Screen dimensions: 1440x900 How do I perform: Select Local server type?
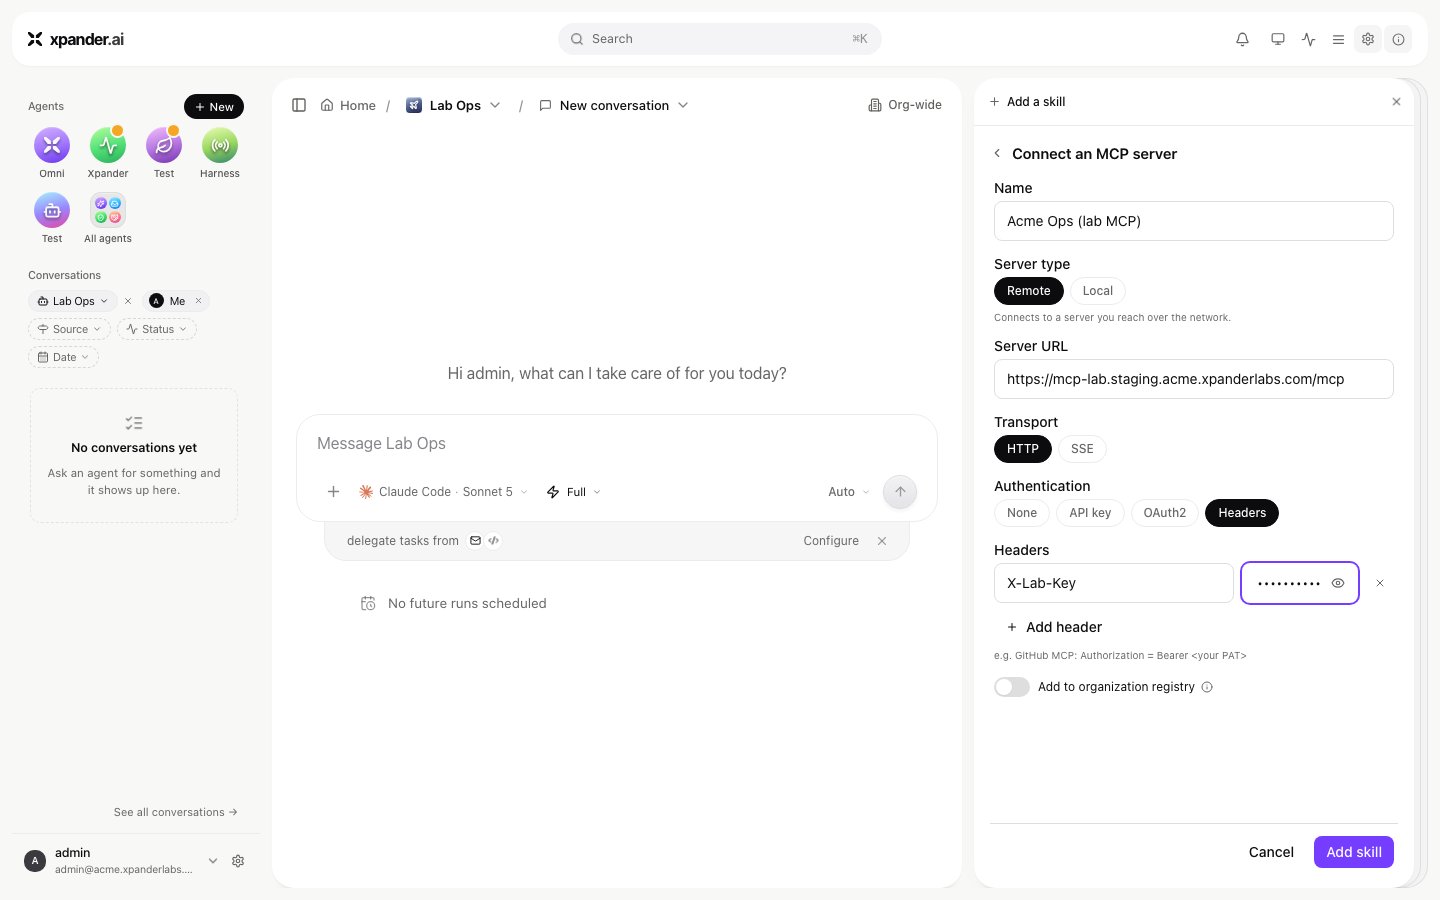pyautogui.click(x=1098, y=291)
